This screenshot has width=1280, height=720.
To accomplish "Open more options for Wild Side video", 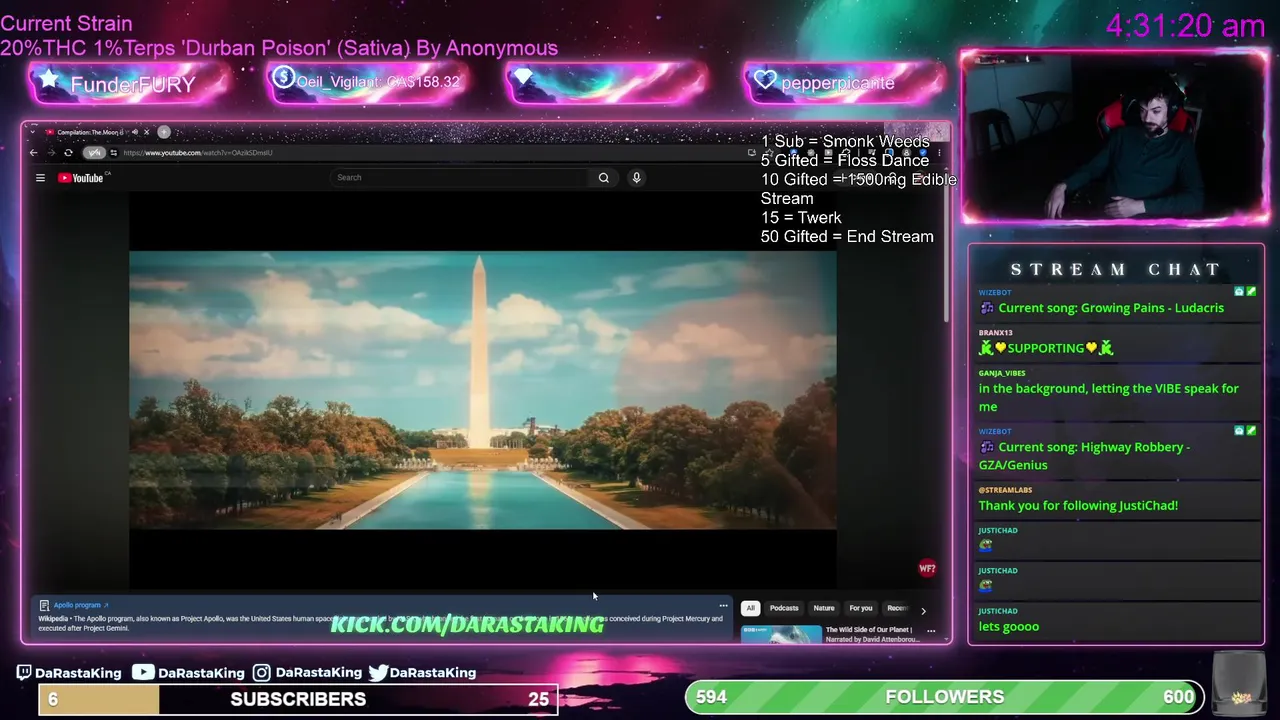I will (931, 631).
